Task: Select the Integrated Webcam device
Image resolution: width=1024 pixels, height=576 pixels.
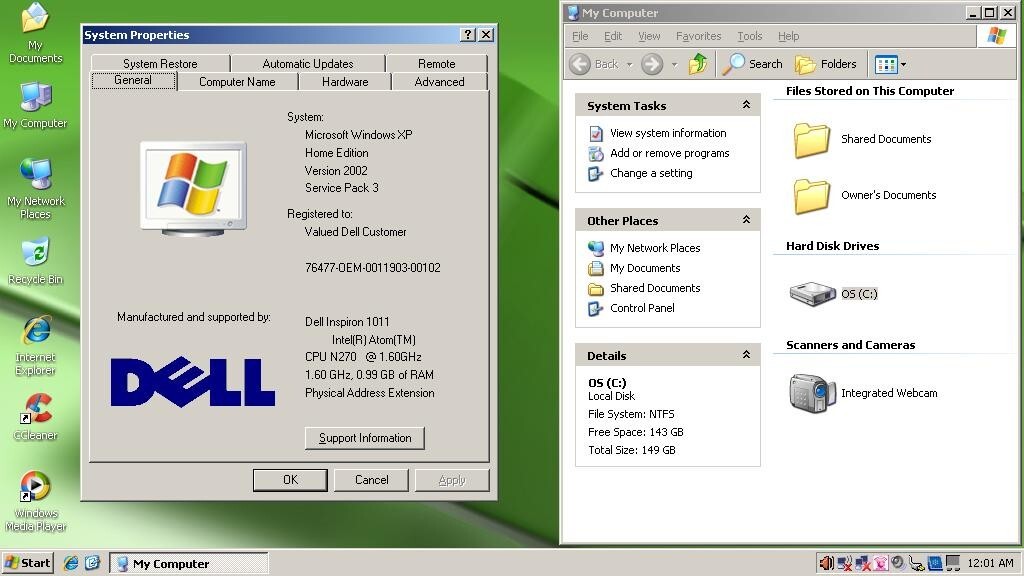Action: click(863, 393)
